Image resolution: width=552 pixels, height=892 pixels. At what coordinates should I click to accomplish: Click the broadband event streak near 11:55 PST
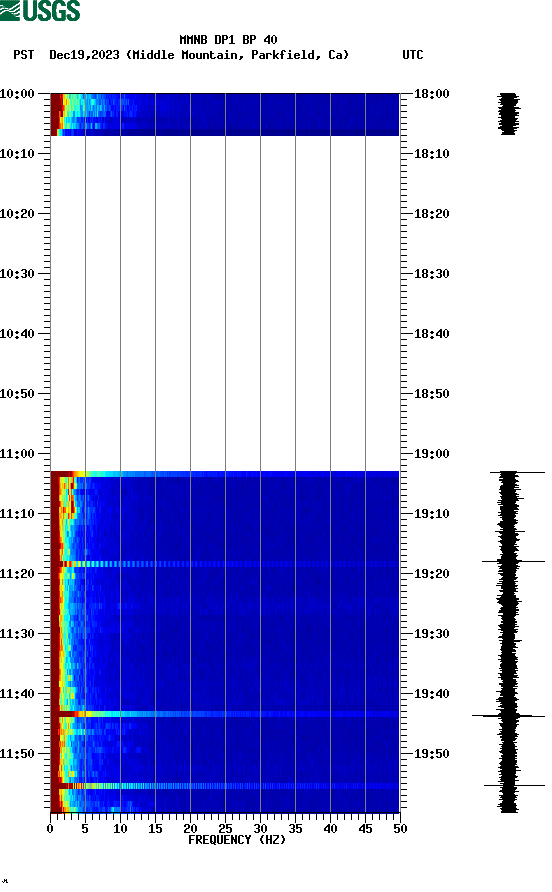point(225,786)
